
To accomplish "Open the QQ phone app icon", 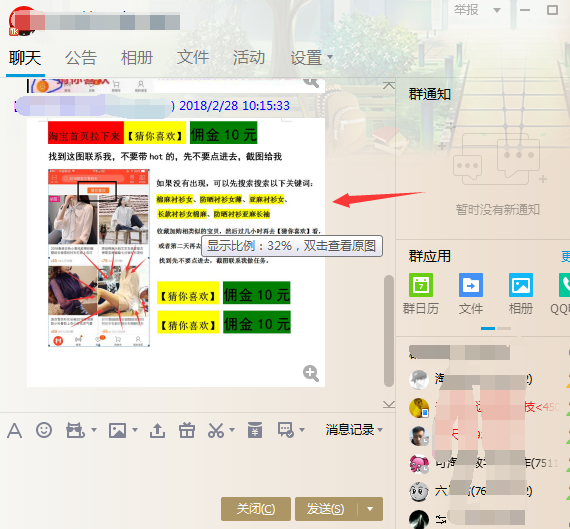I will (565, 285).
